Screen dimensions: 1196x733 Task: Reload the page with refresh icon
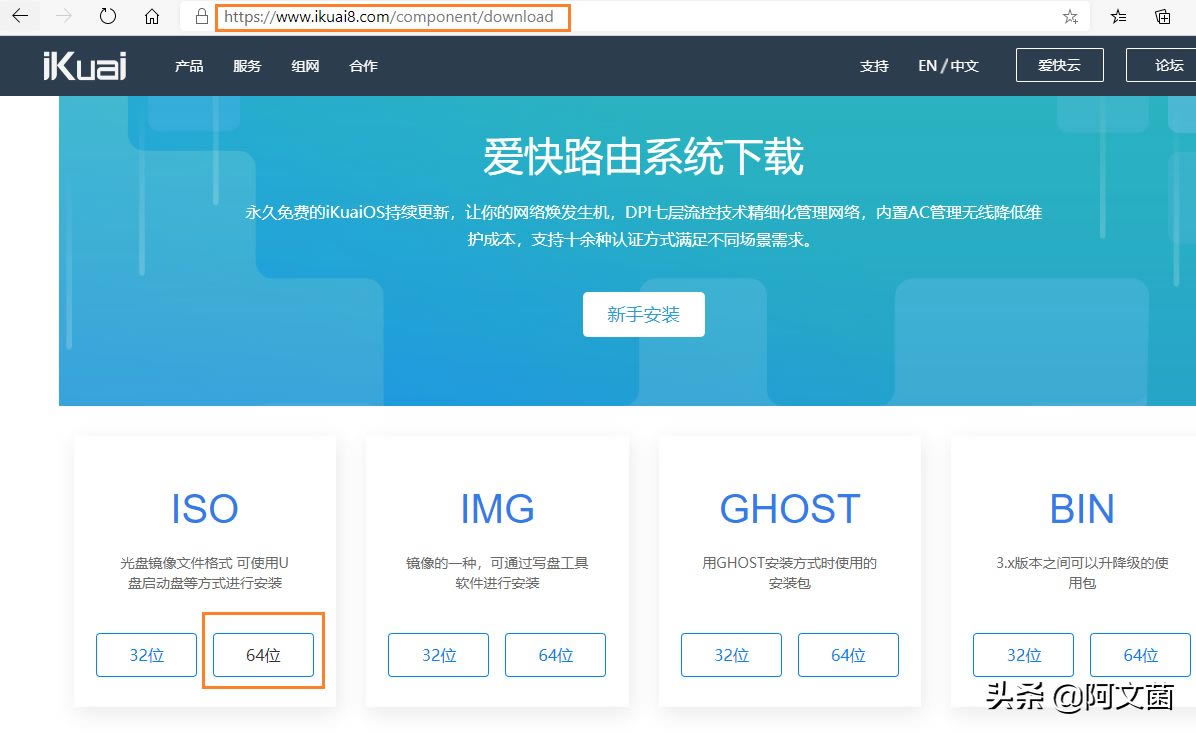(x=108, y=16)
